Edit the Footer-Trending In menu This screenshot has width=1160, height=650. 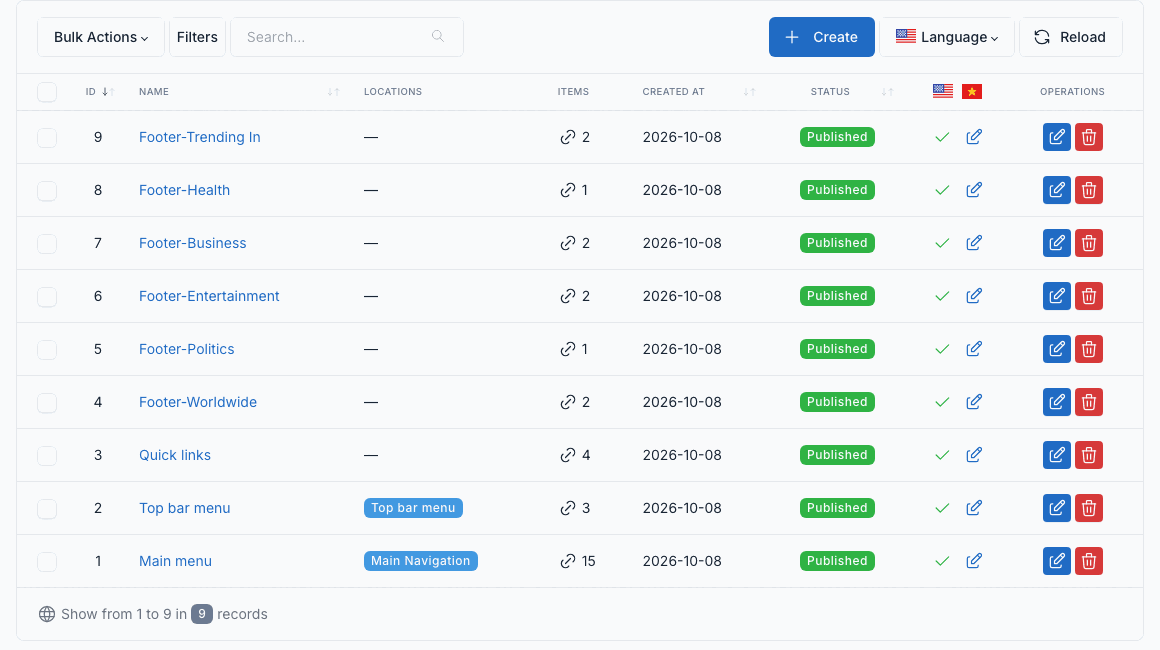click(x=1056, y=137)
